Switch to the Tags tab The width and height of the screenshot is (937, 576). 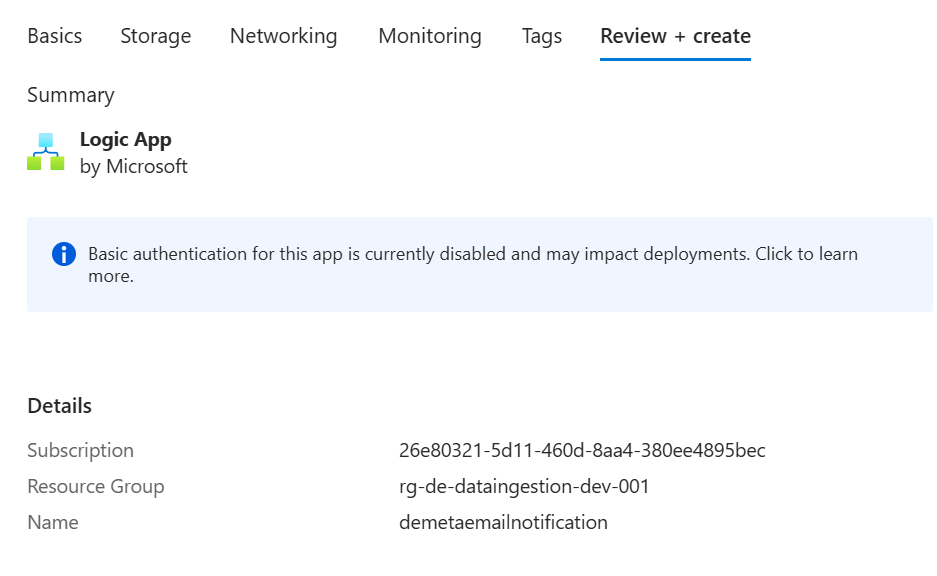point(541,36)
